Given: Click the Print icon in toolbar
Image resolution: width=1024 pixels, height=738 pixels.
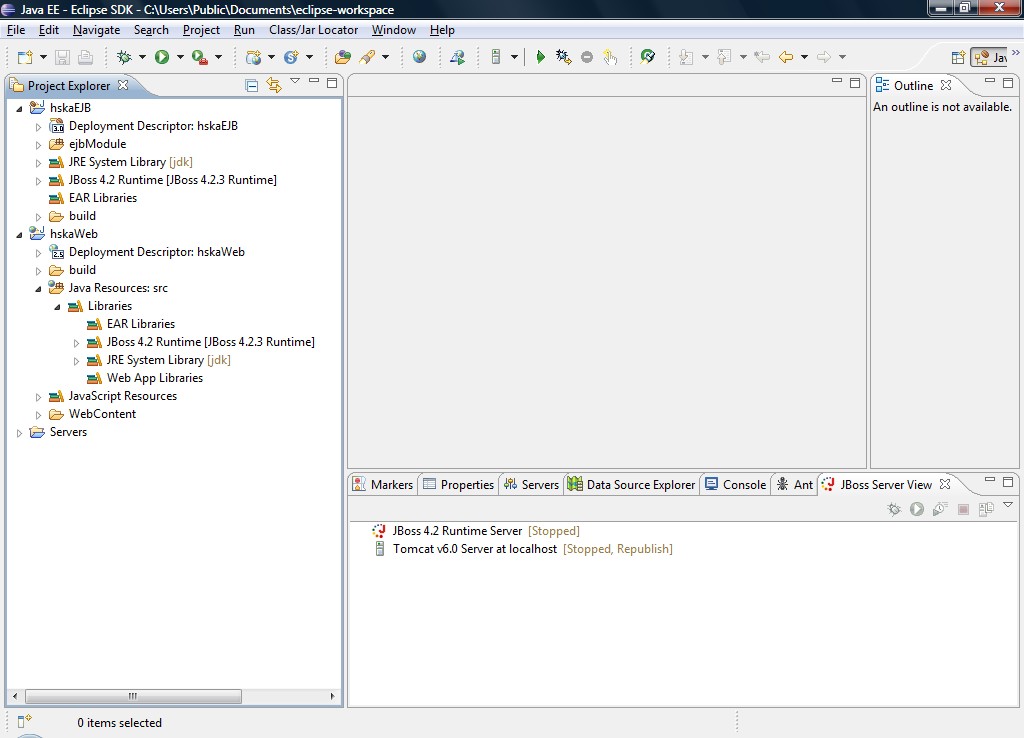Looking at the screenshot, I should pyautogui.click(x=85, y=57).
